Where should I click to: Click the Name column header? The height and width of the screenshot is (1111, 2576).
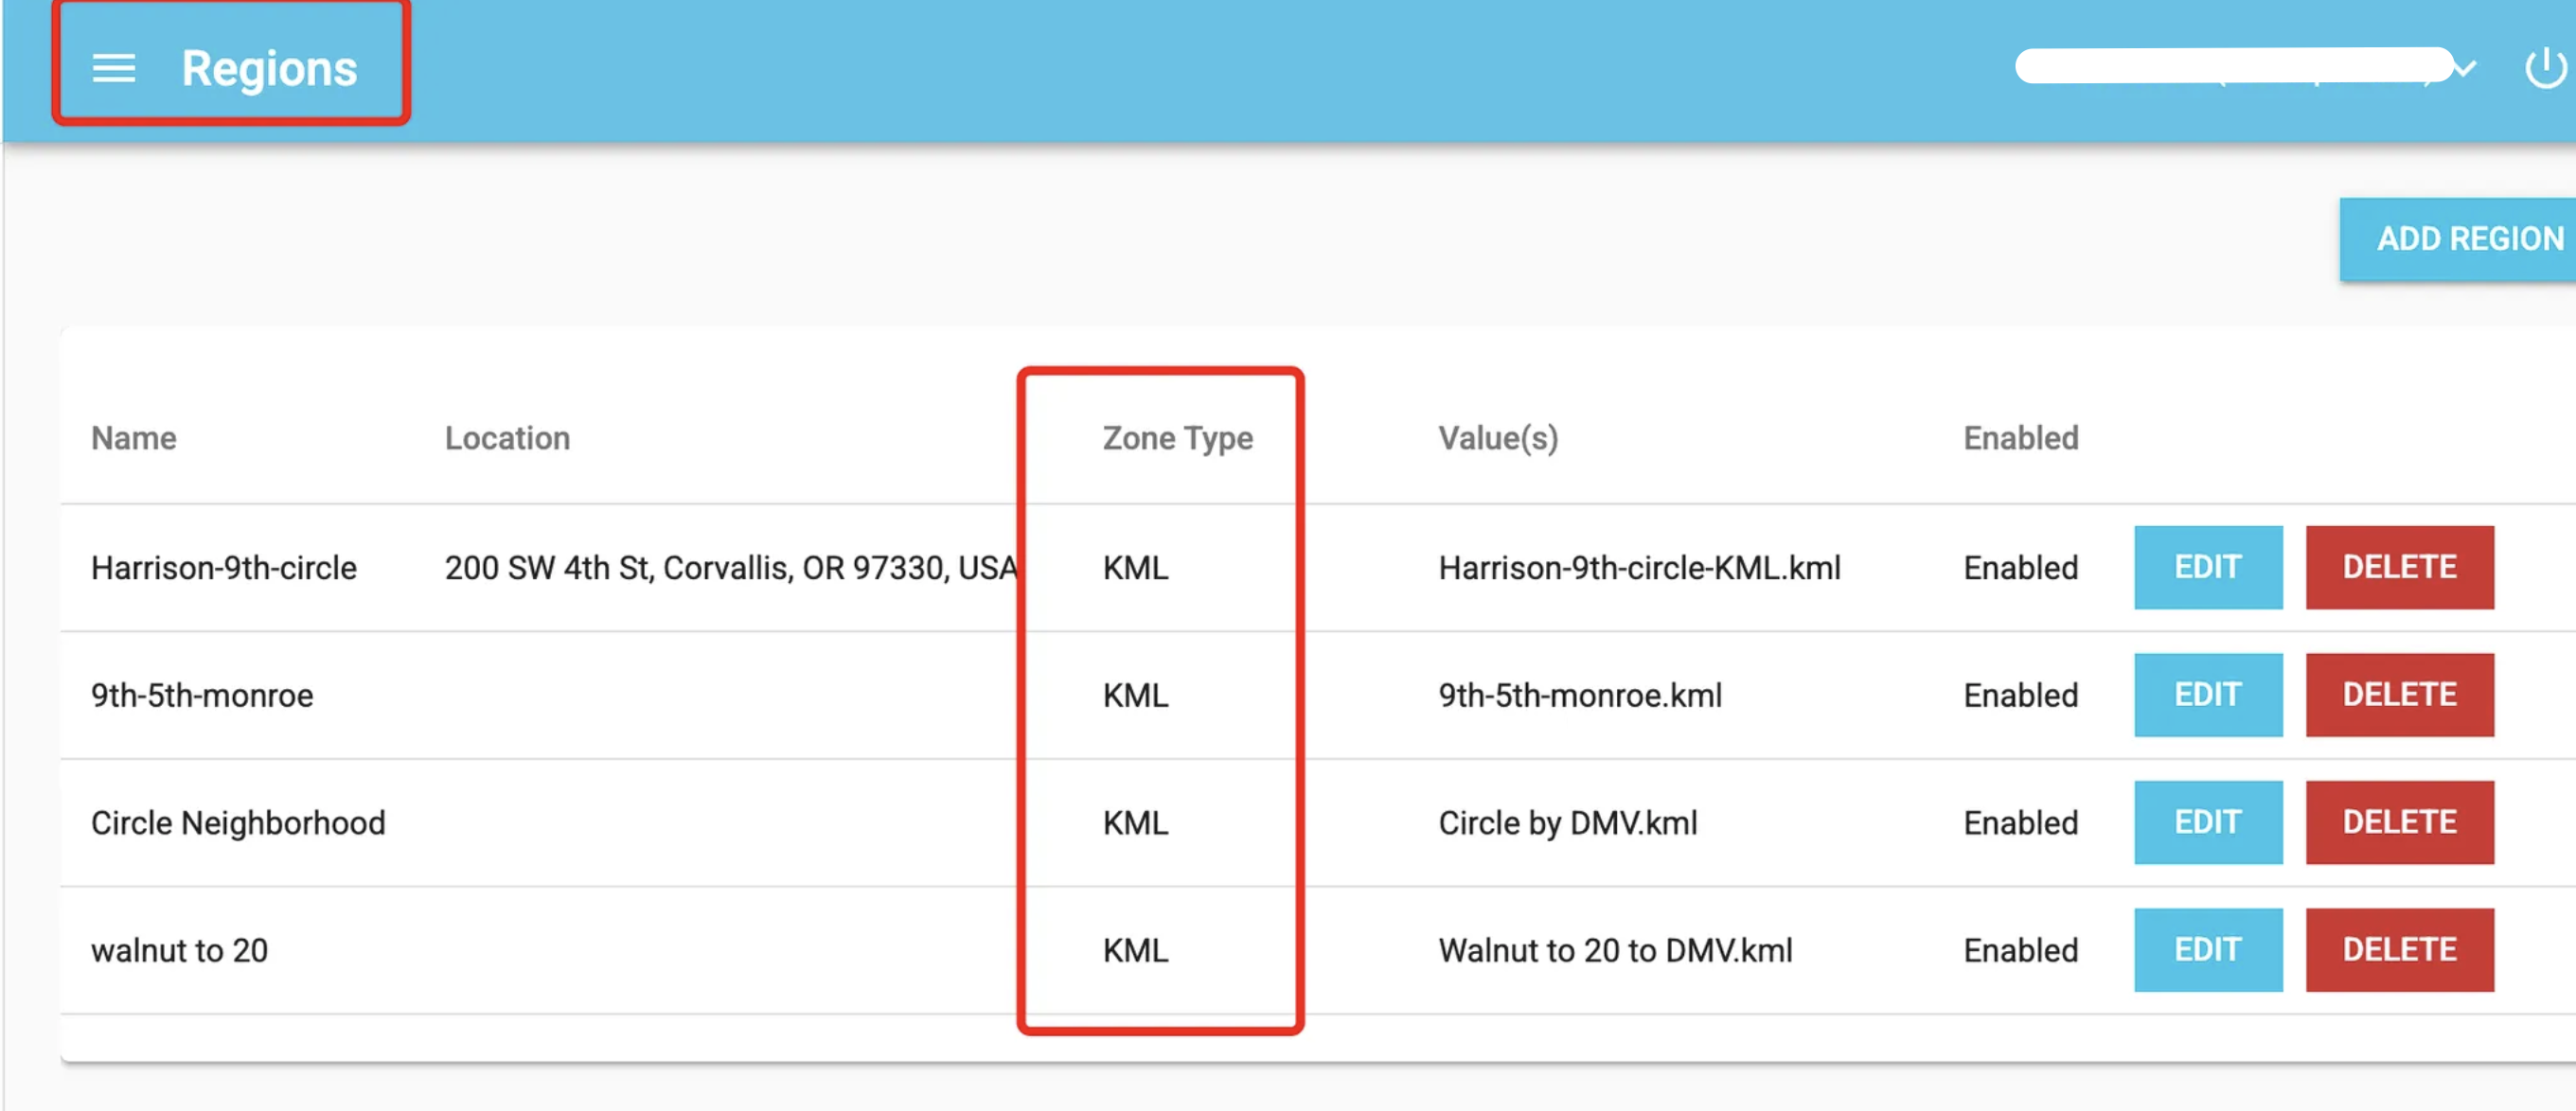pos(133,438)
